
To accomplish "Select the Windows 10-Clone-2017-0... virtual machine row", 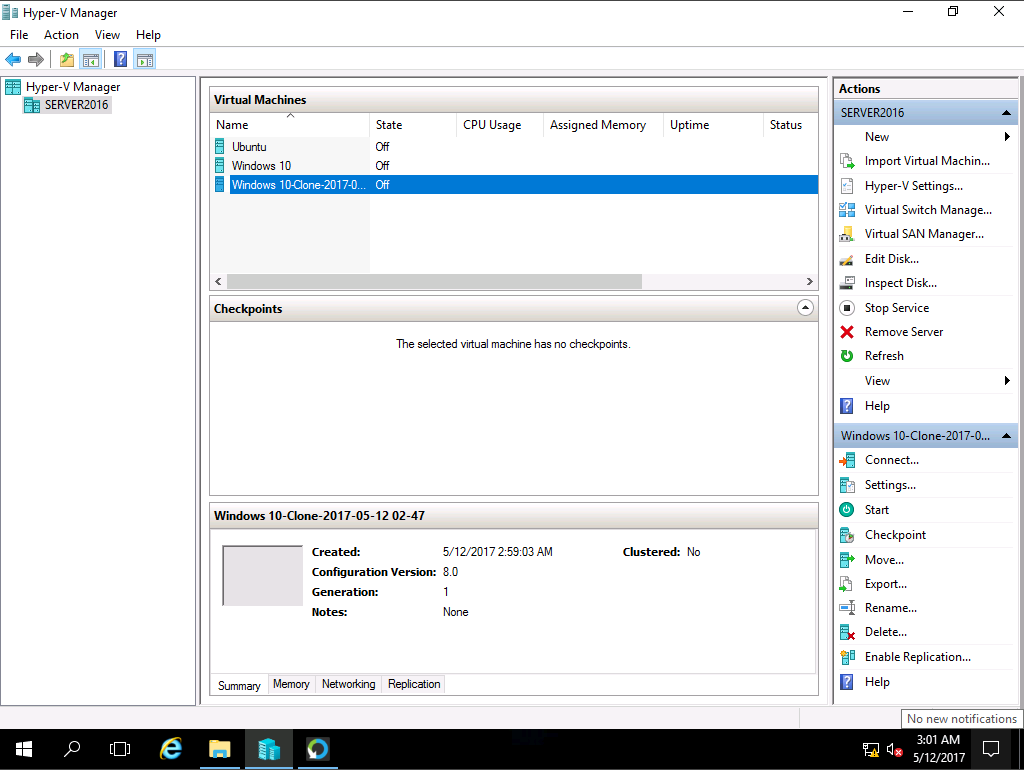I will point(514,185).
